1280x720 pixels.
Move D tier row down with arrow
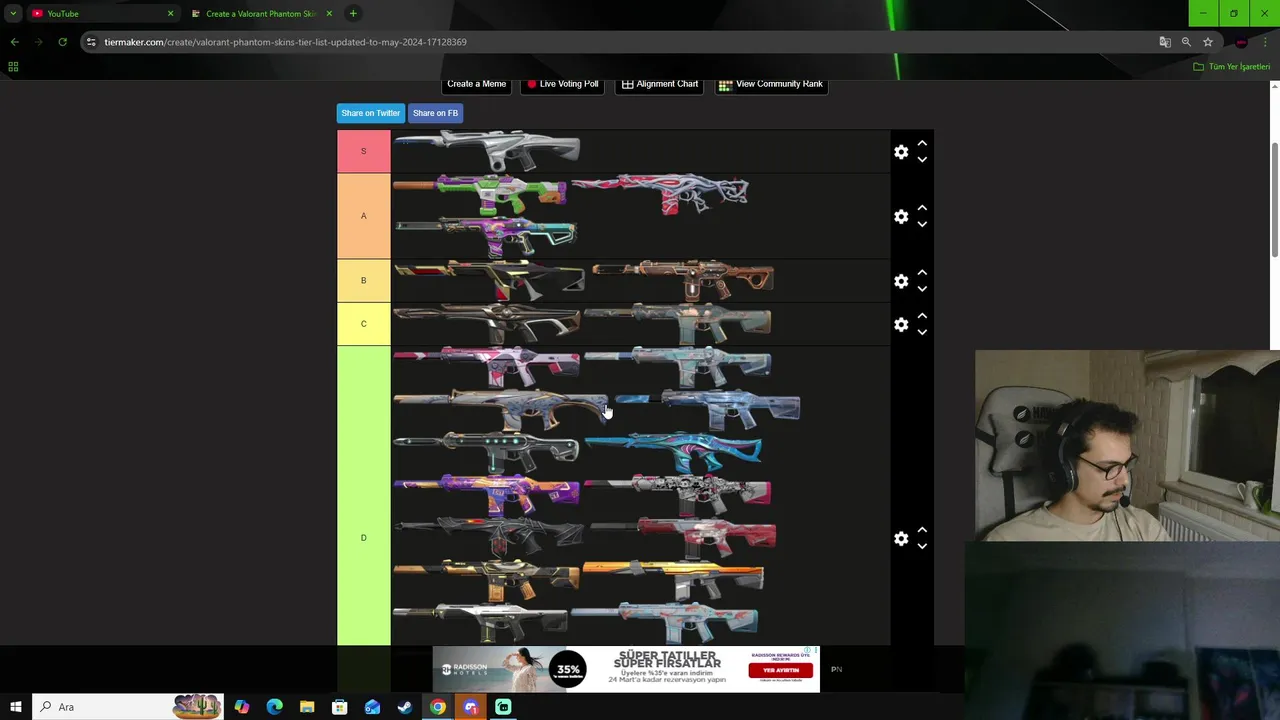[922, 546]
